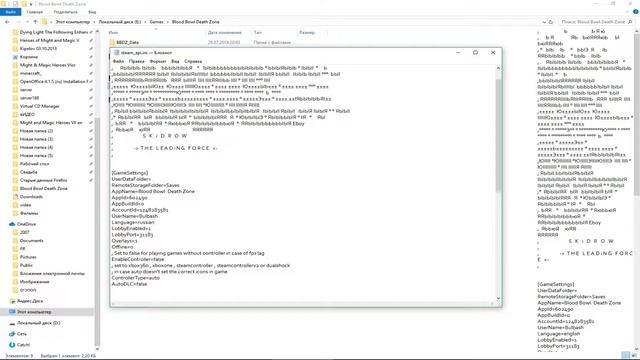Click Language=russian line in Notepad
This screenshot has height=360, width=640.
click(133, 222)
